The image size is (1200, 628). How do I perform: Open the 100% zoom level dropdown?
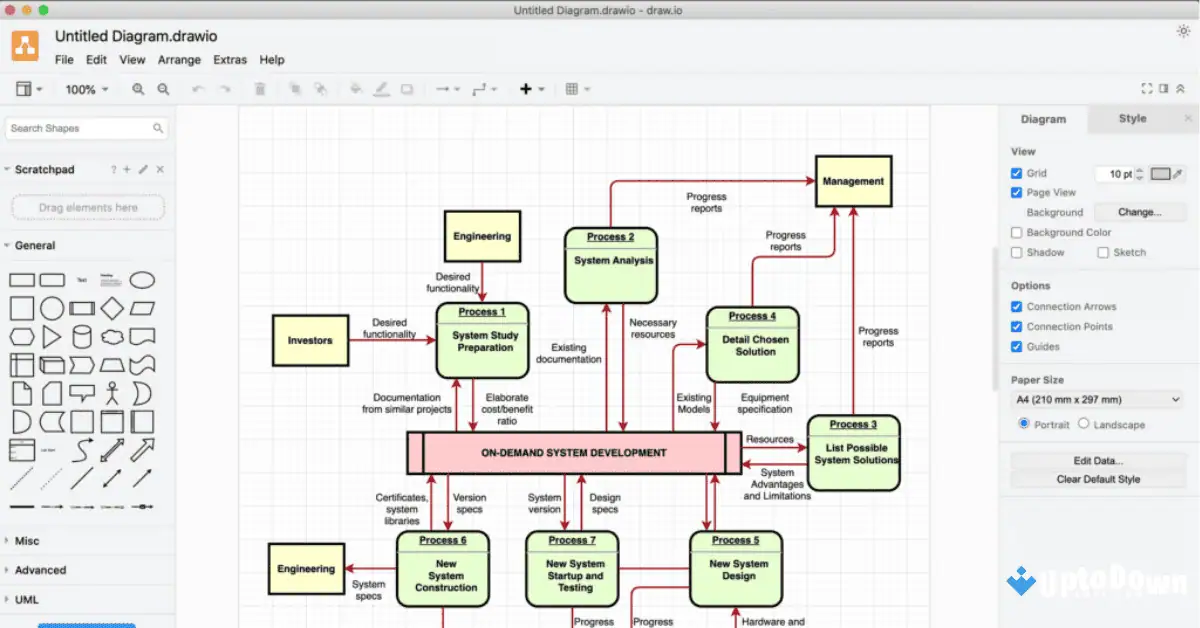click(86, 89)
